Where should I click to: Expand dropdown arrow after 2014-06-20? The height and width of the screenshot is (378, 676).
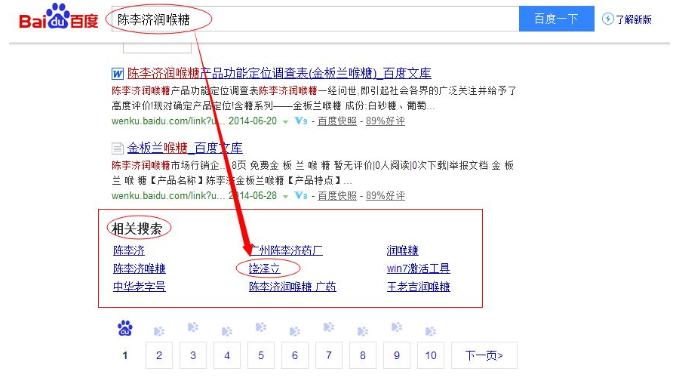click(x=285, y=122)
